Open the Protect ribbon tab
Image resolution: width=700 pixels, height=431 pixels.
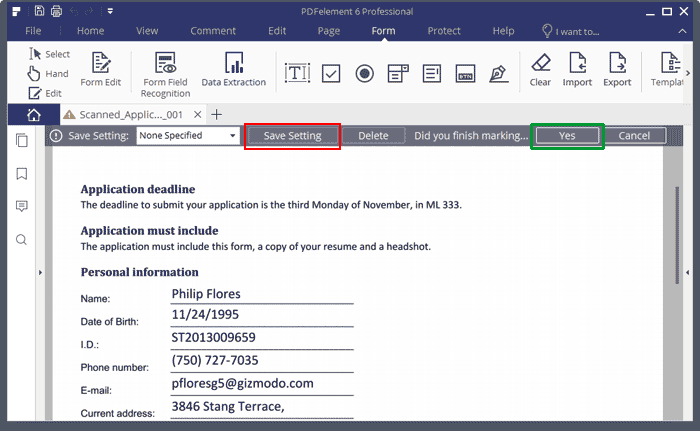point(444,31)
